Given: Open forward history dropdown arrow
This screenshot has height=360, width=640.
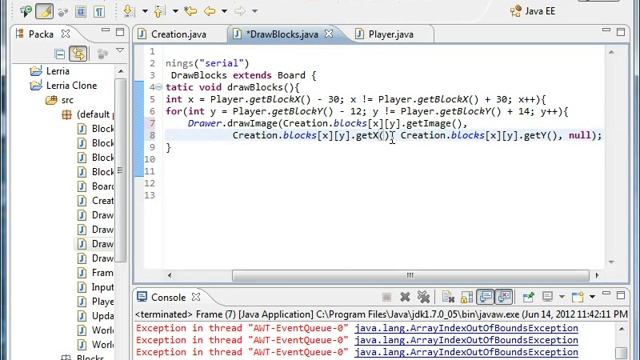Looking at the screenshot, I should [x=255, y=11].
